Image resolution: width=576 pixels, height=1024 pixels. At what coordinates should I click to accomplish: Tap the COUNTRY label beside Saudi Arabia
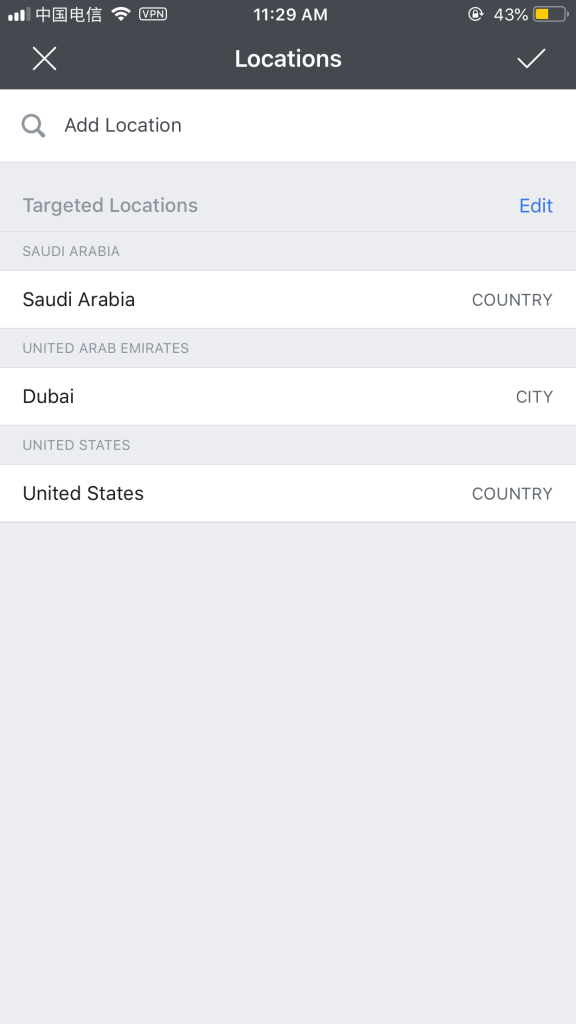[512, 300]
